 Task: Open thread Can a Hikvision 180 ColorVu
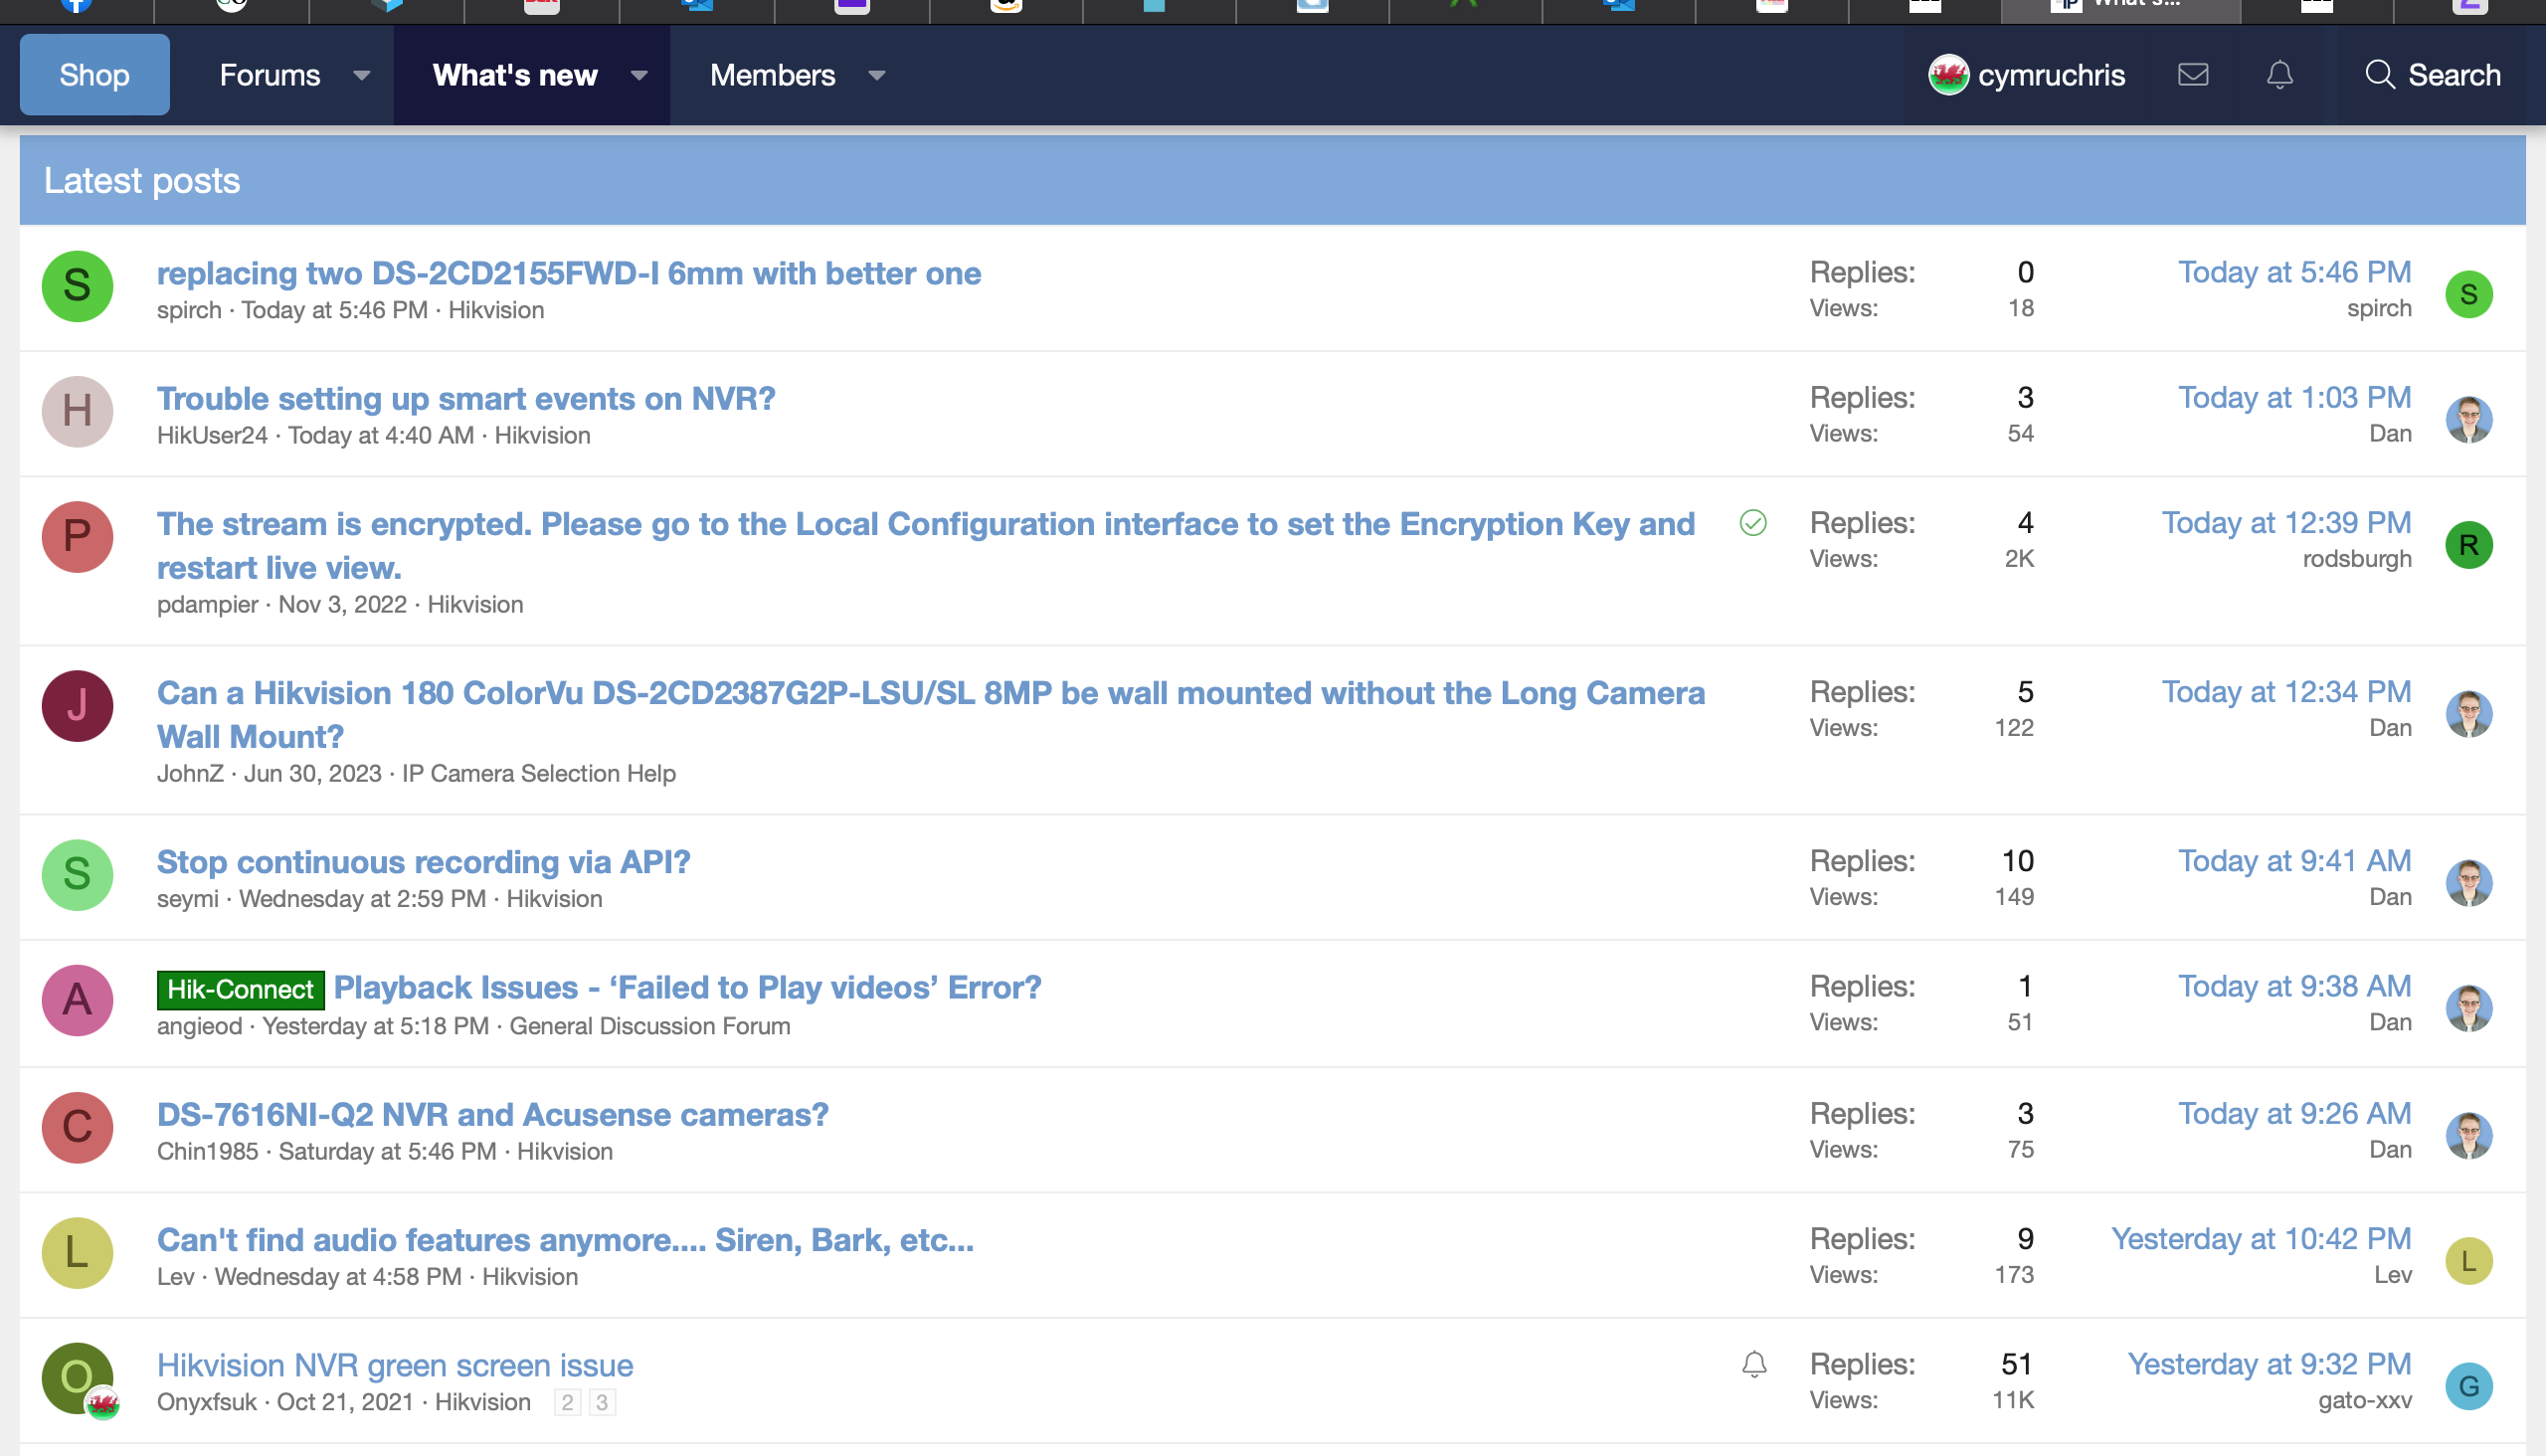931,714
